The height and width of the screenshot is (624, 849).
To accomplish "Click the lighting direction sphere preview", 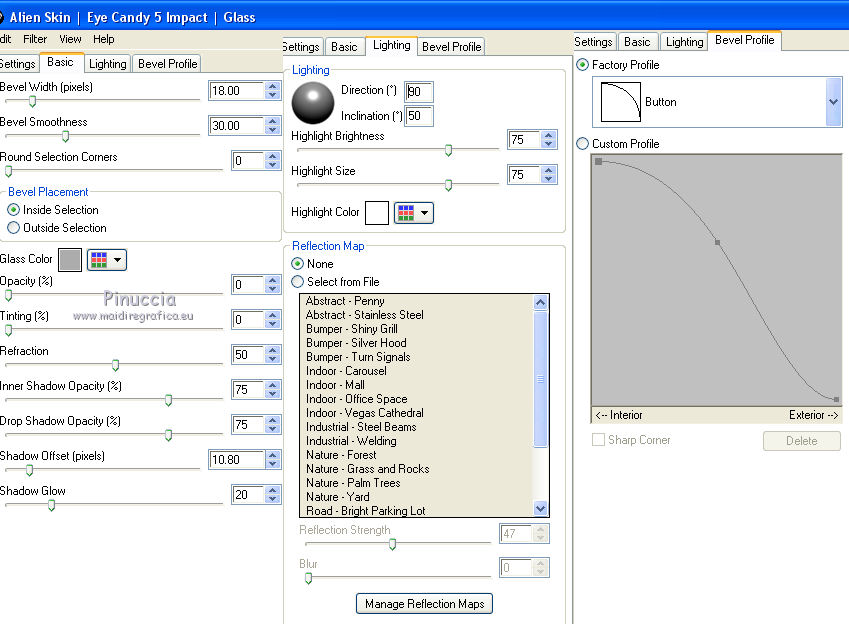I will 313,103.
